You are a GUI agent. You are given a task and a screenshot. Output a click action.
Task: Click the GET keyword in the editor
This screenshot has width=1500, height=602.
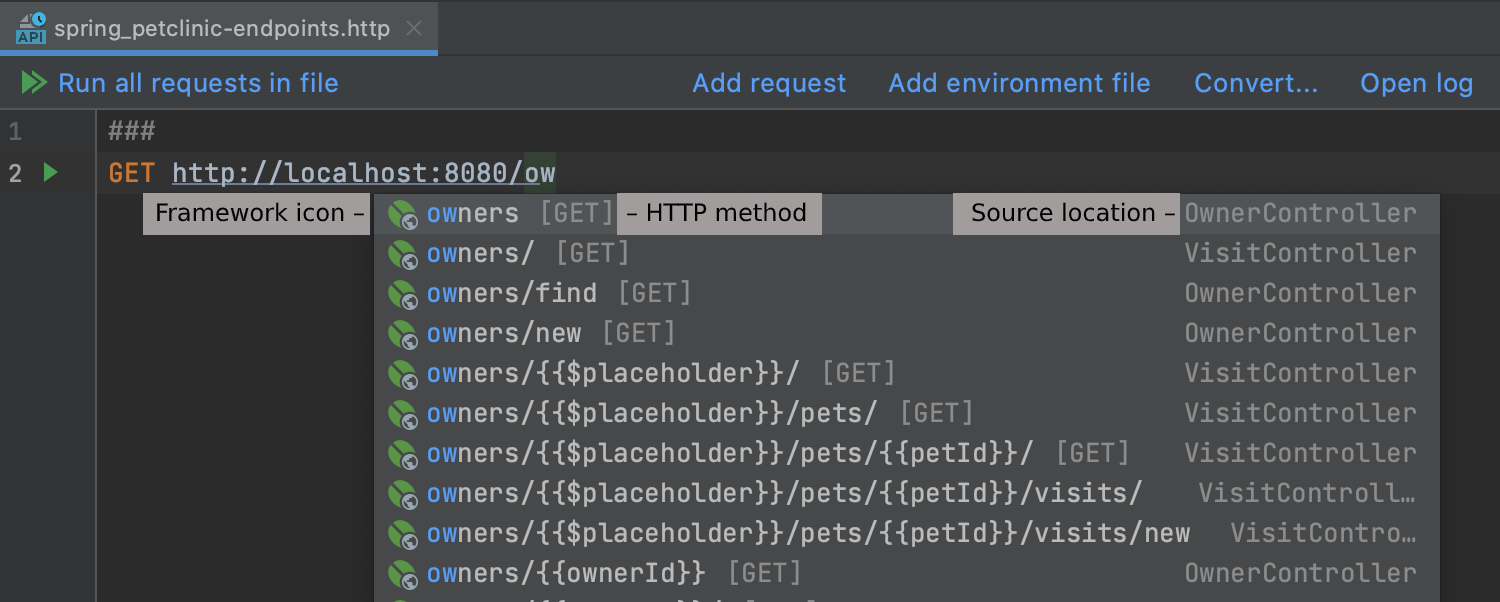(x=132, y=174)
